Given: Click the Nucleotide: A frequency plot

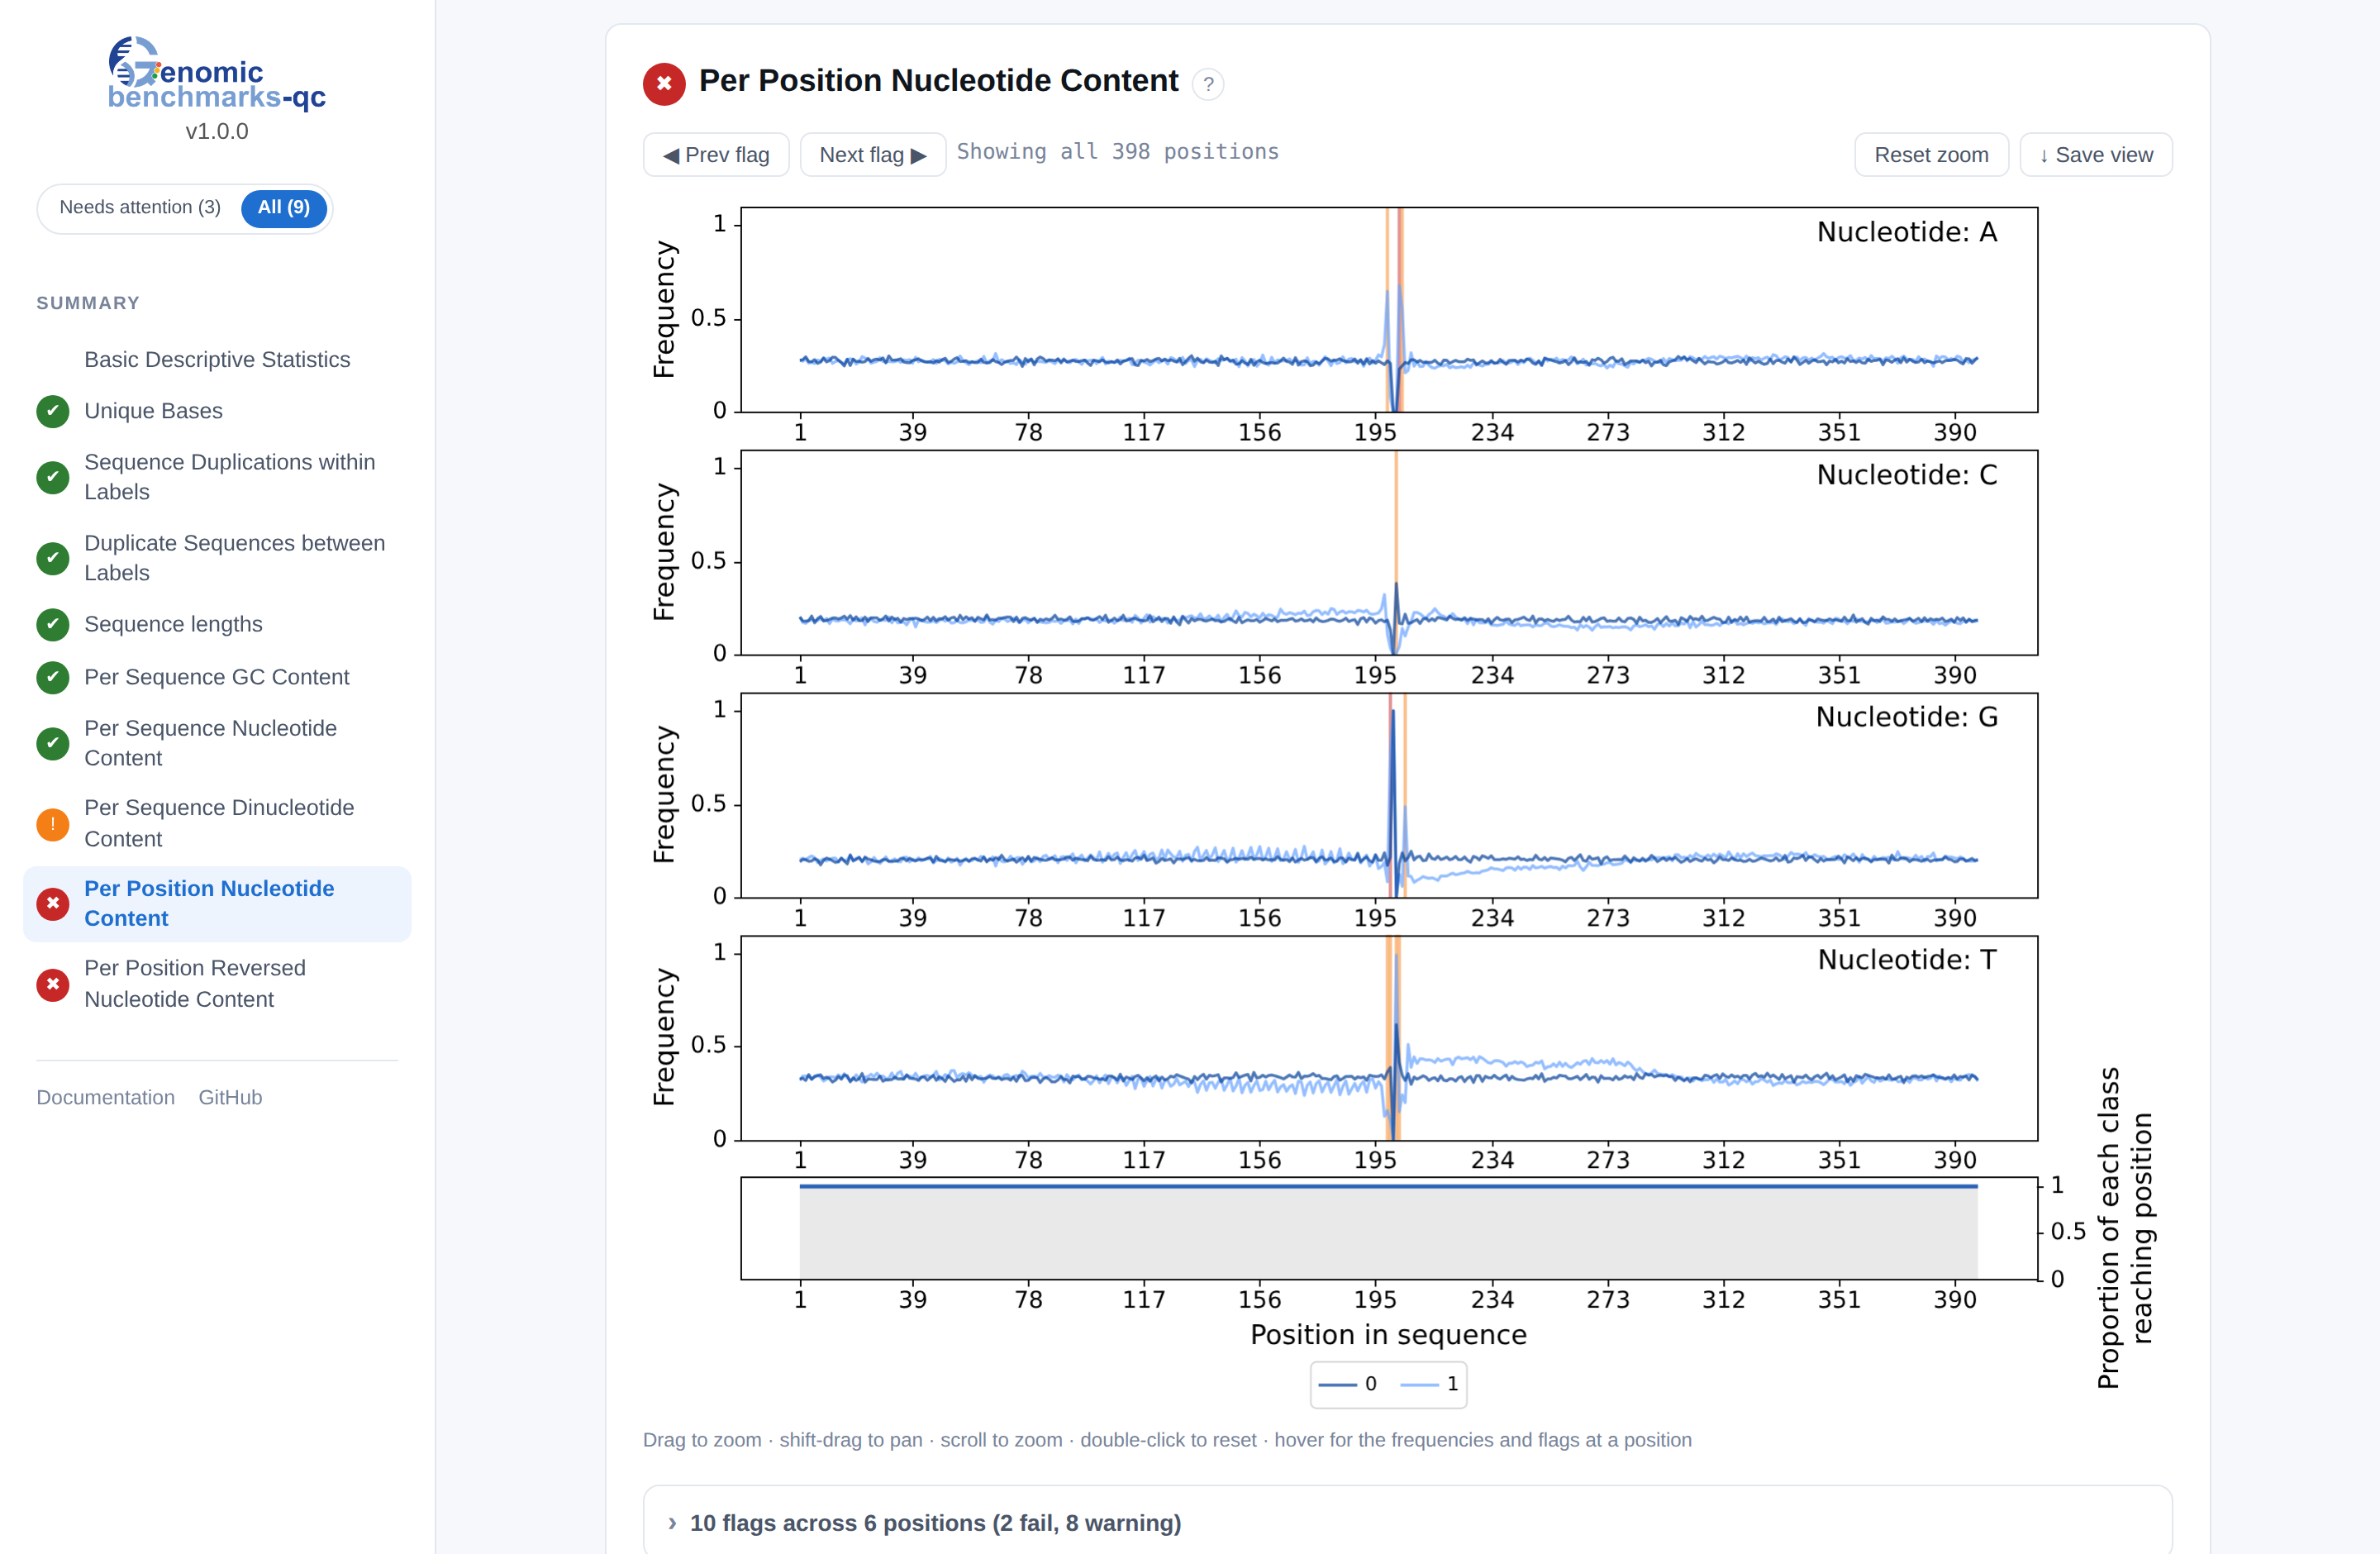Looking at the screenshot, I should 1388,310.
